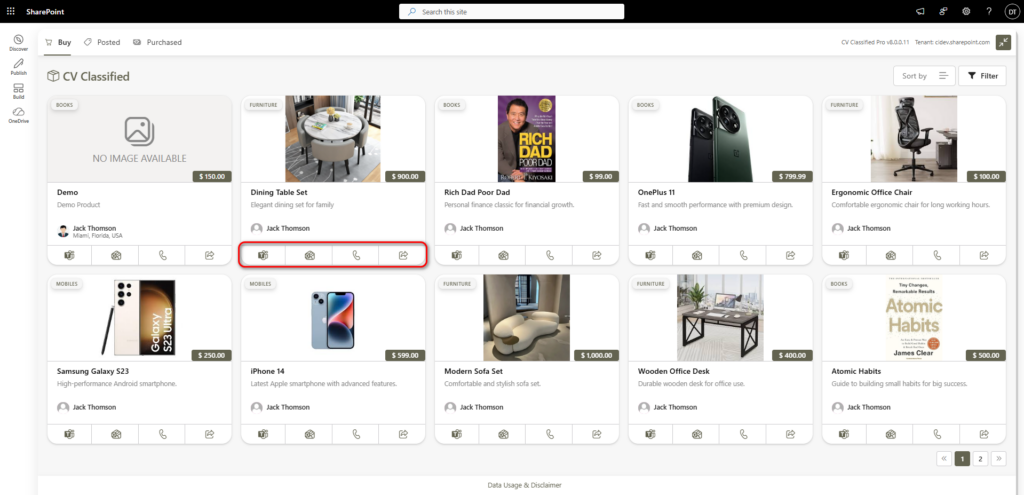Click in the Search this site box
1024x495 pixels.
point(511,12)
